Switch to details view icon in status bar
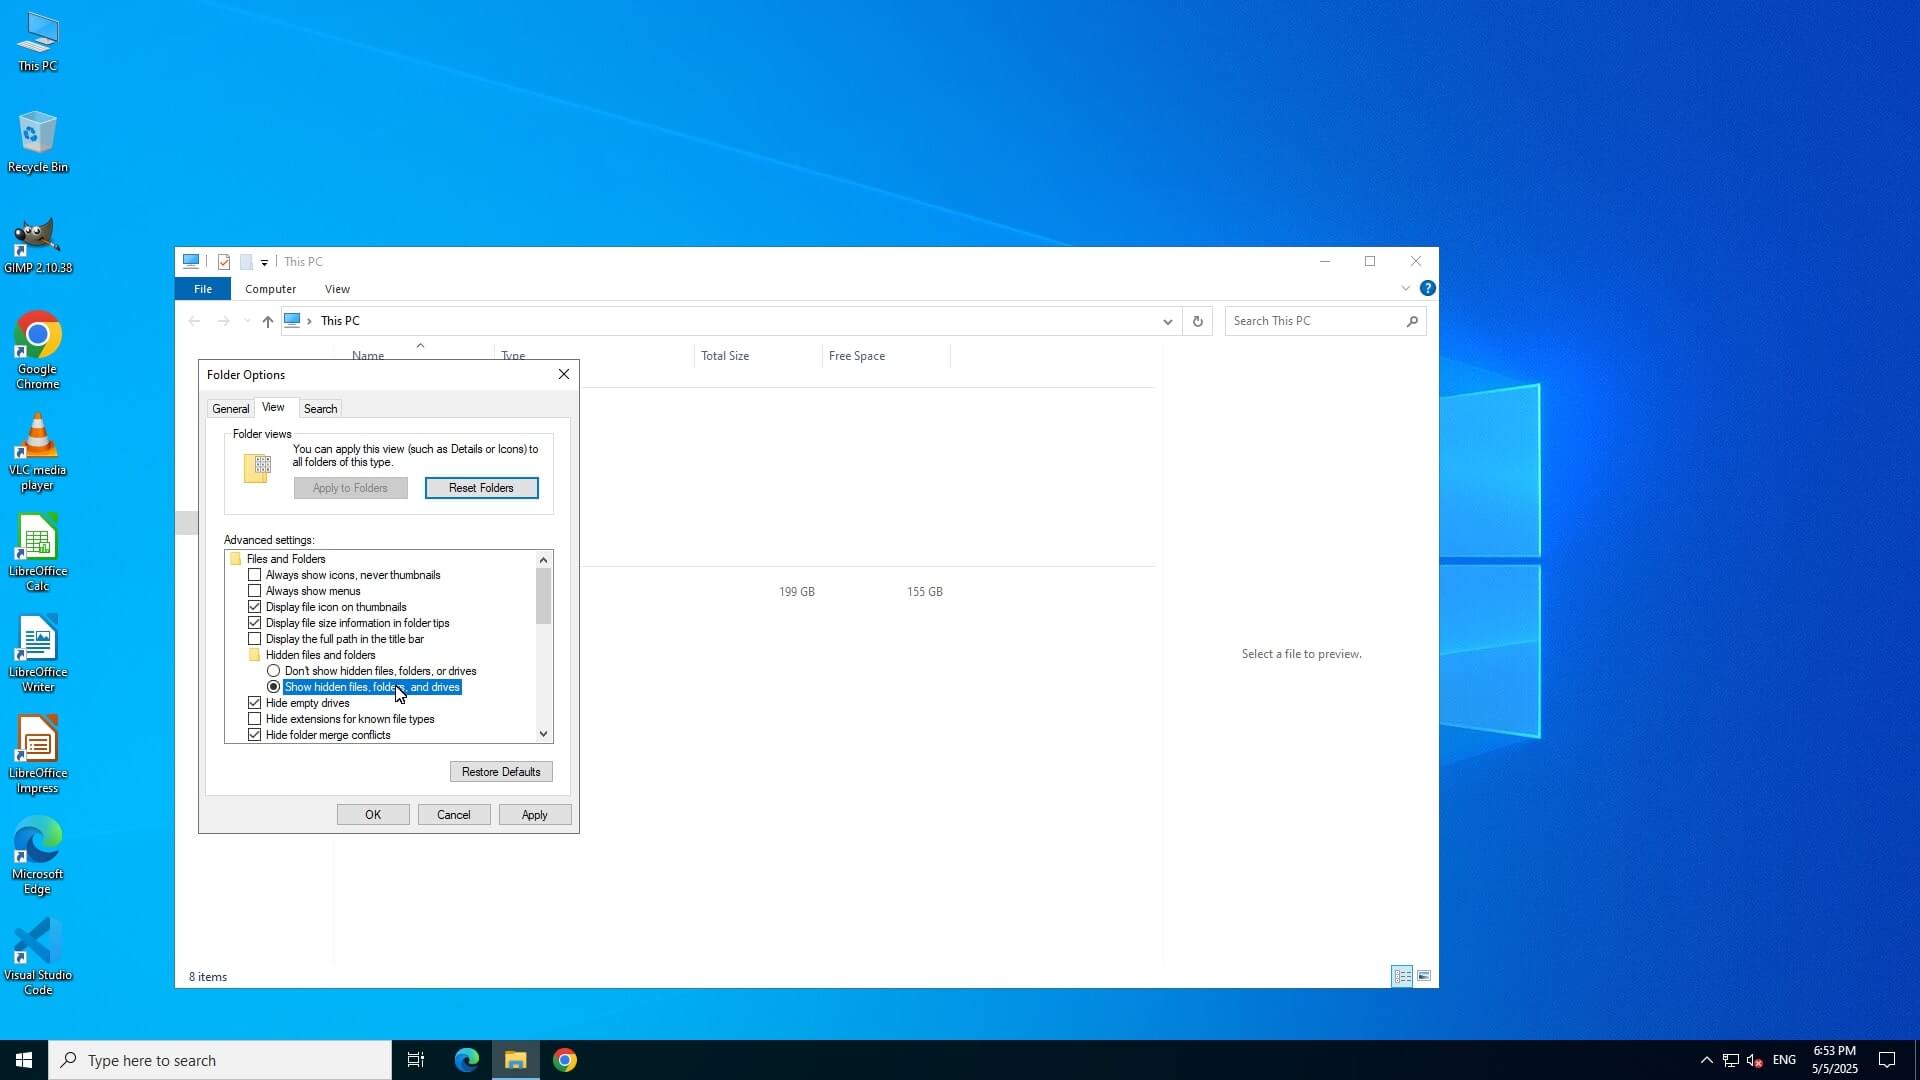 (x=1402, y=976)
